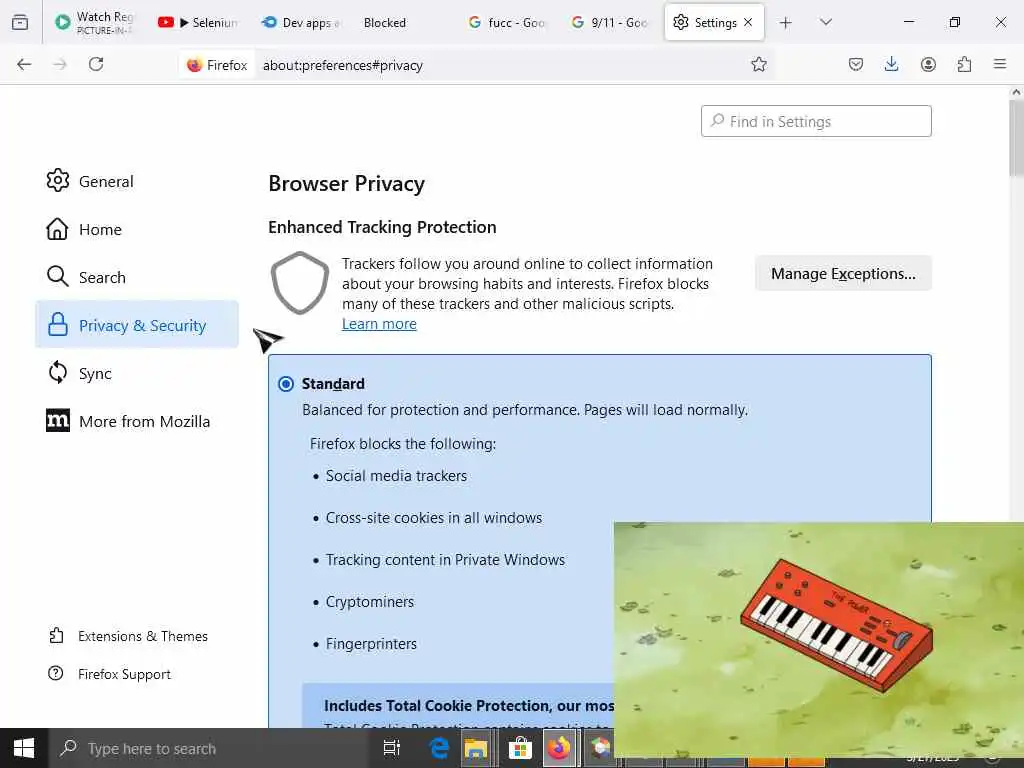Open the Pocket save icon
The width and height of the screenshot is (1024, 768).
click(x=856, y=64)
